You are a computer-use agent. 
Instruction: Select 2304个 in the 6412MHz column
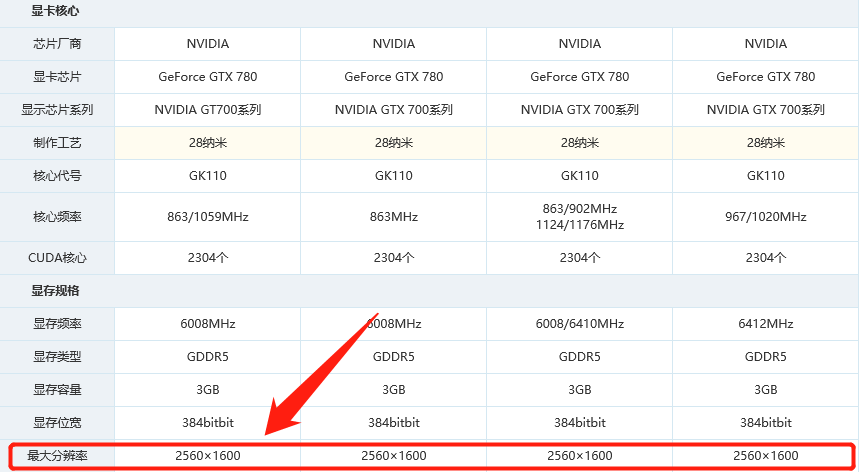pos(766,258)
